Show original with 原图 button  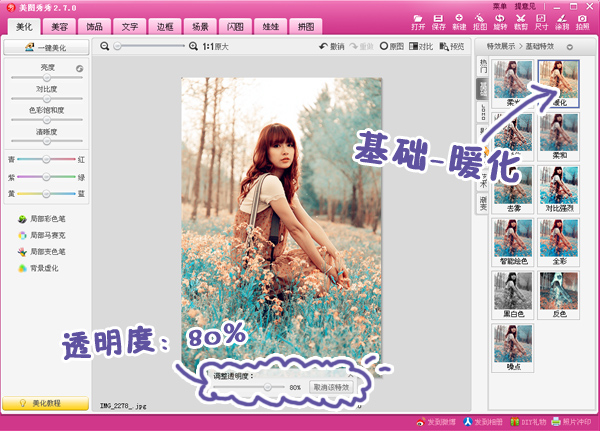click(x=392, y=46)
